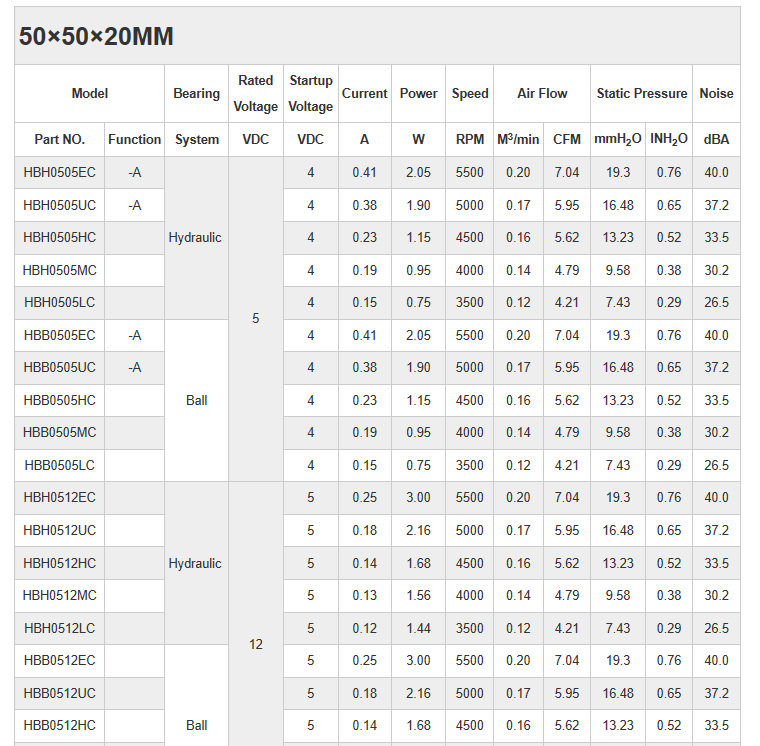Select the -A function cell for HBB0505EC
This screenshot has width=760, height=746.
coord(135,335)
